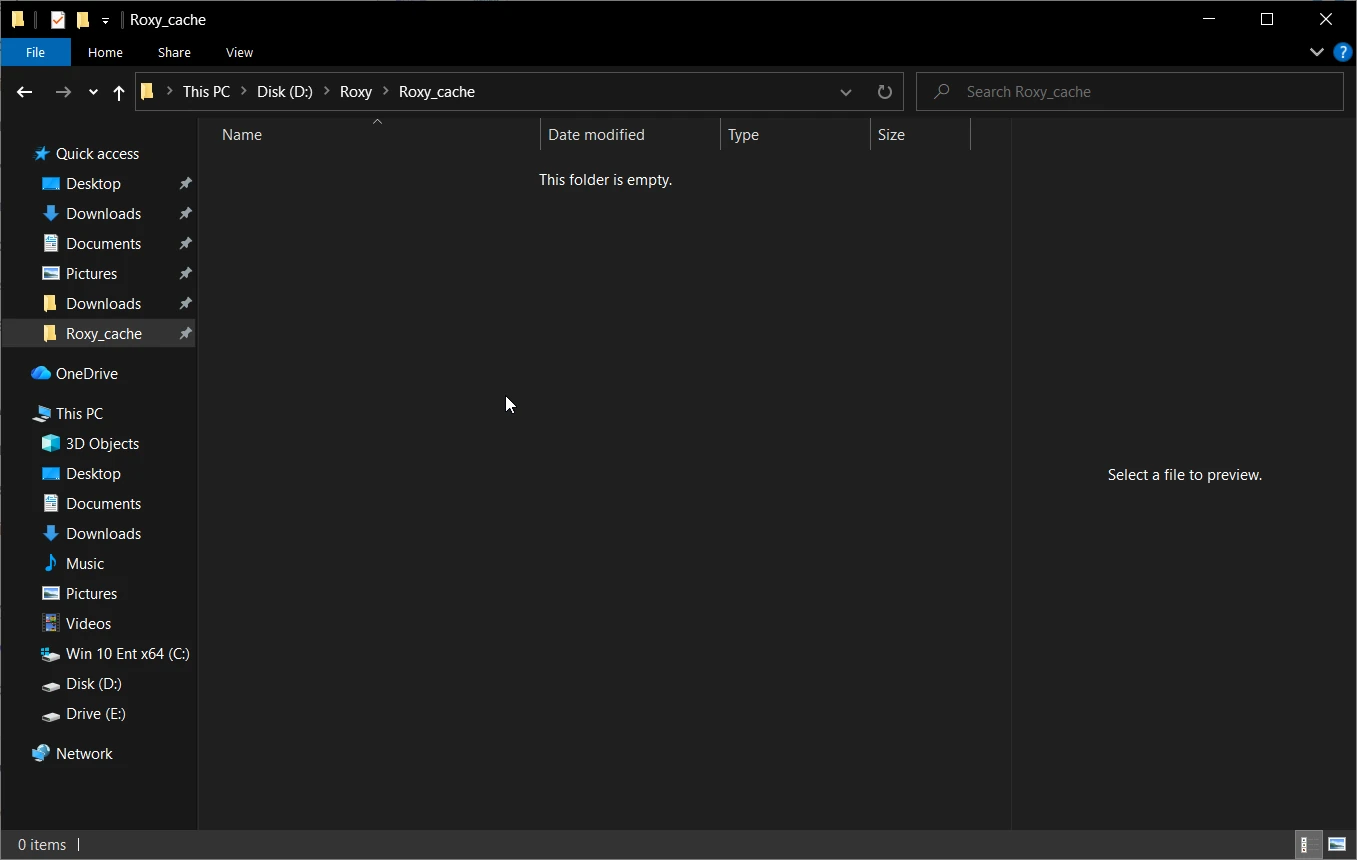
Task: Click the Back navigation arrow
Action: 25,92
